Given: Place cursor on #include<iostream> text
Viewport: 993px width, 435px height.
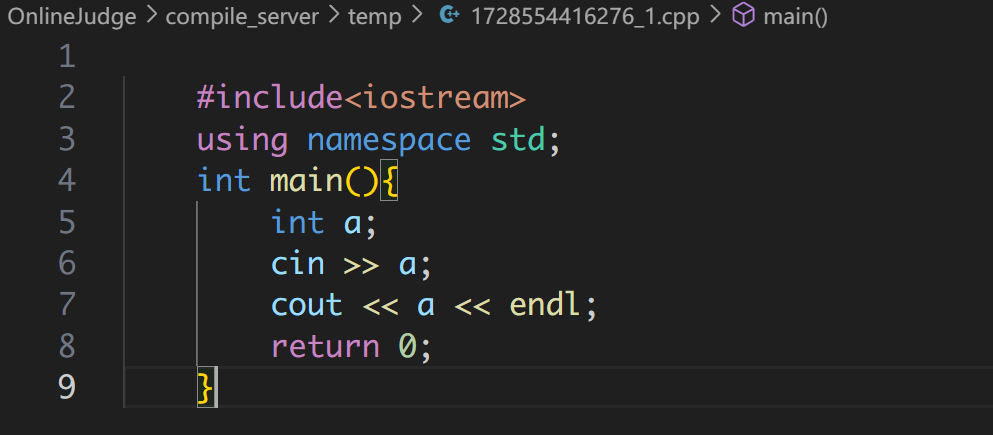Looking at the screenshot, I should pos(361,98).
